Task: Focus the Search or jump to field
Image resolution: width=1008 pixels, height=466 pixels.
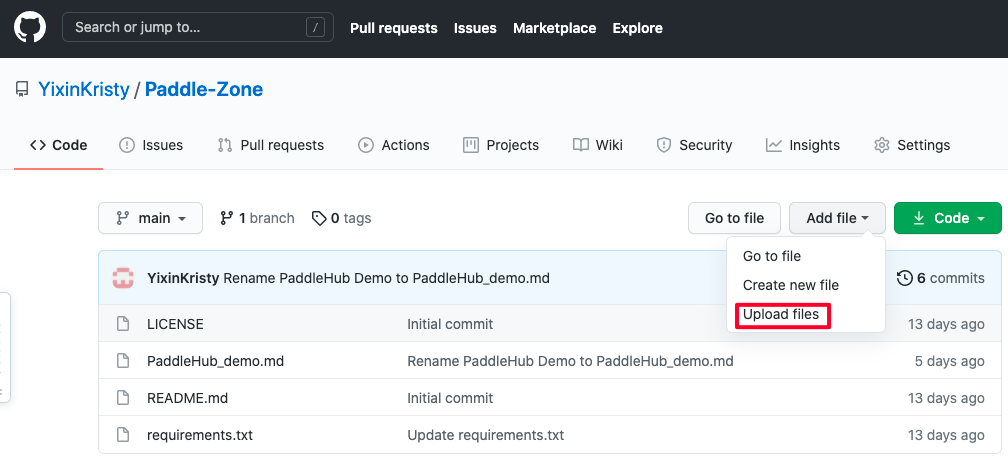Action: [197, 28]
